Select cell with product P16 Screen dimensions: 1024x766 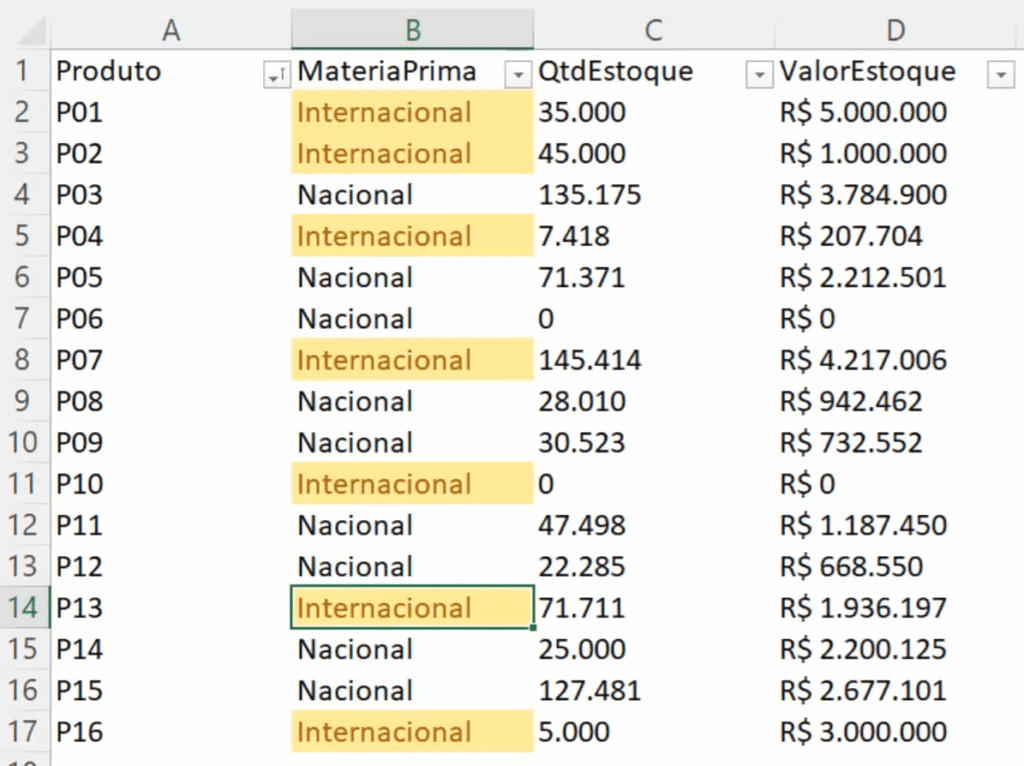pyautogui.click(x=171, y=731)
